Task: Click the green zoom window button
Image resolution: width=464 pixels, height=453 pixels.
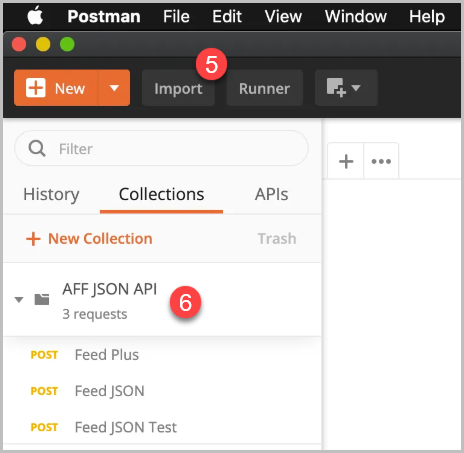Action: coord(67,44)
